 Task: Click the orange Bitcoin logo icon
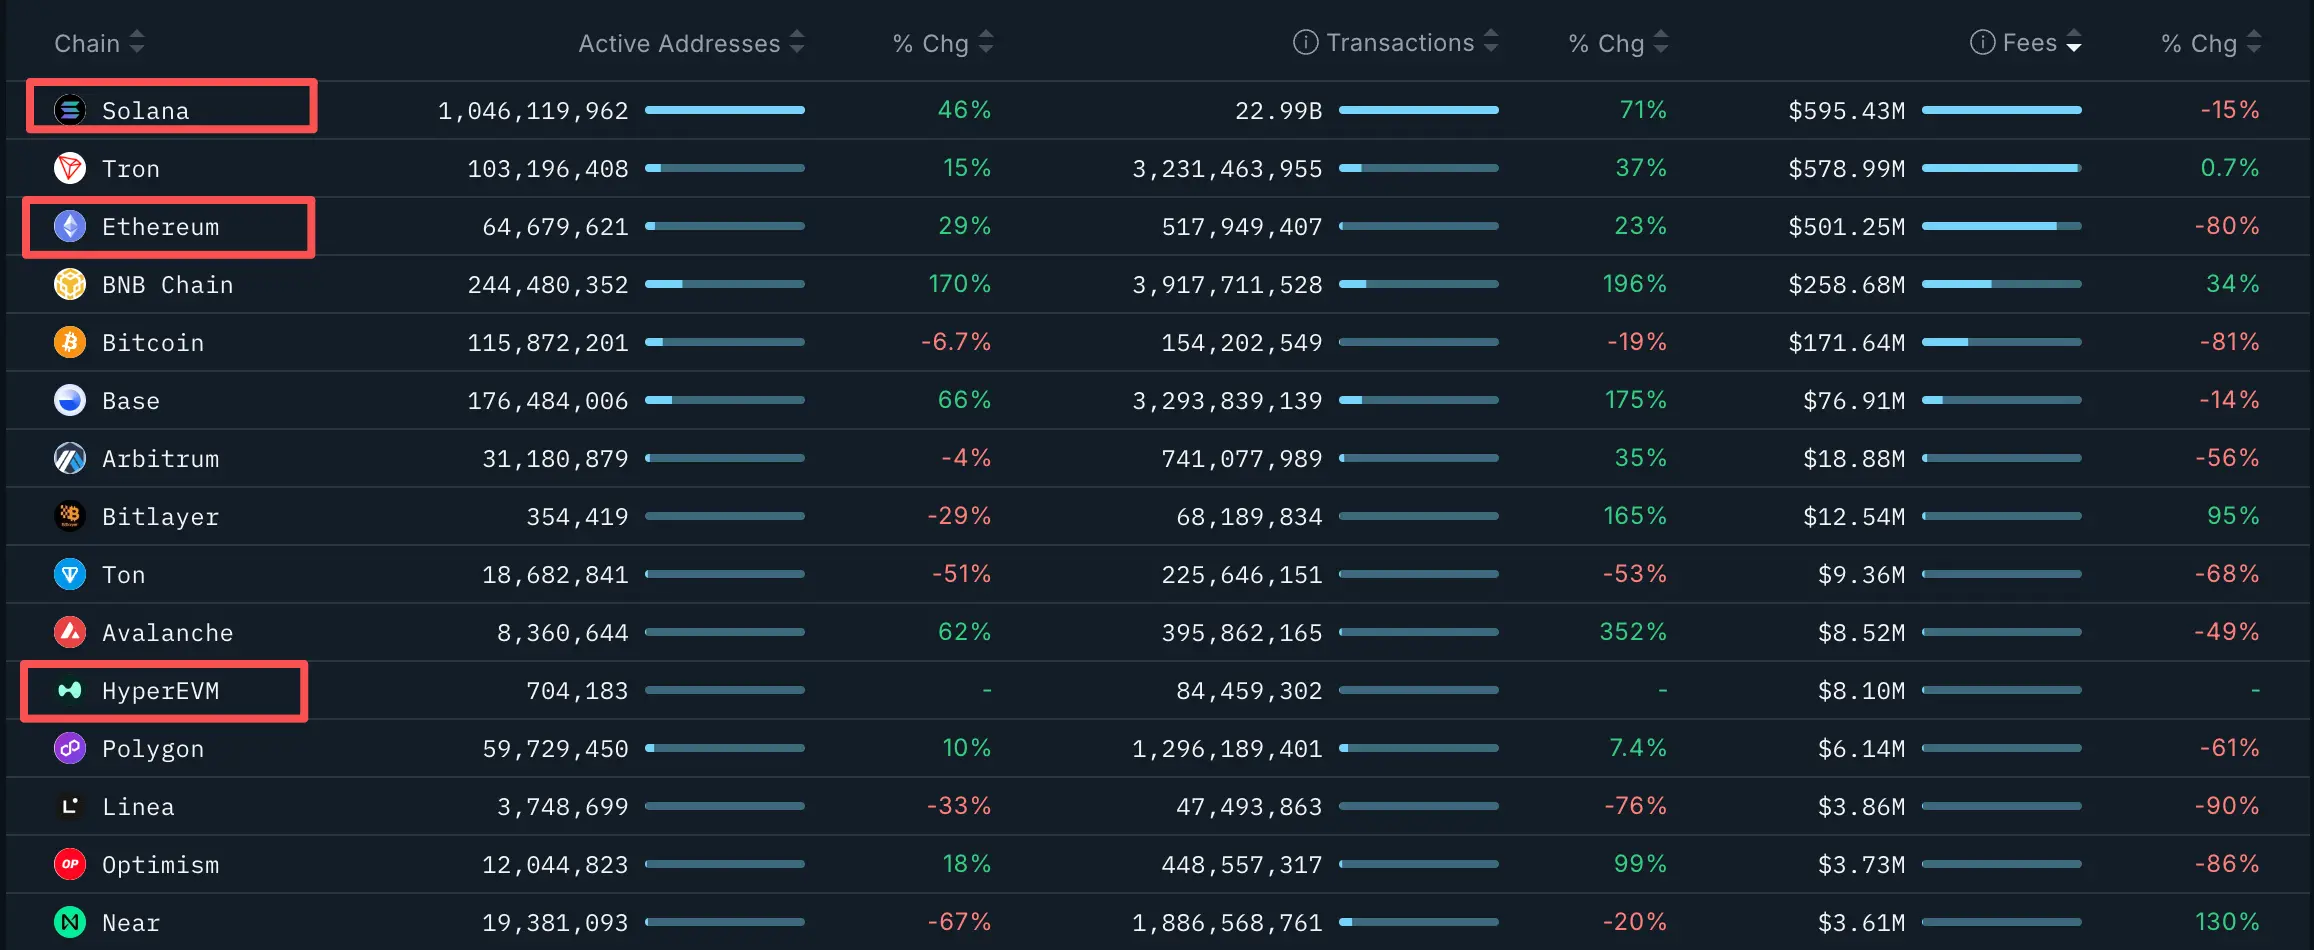(x=69, y=343)
